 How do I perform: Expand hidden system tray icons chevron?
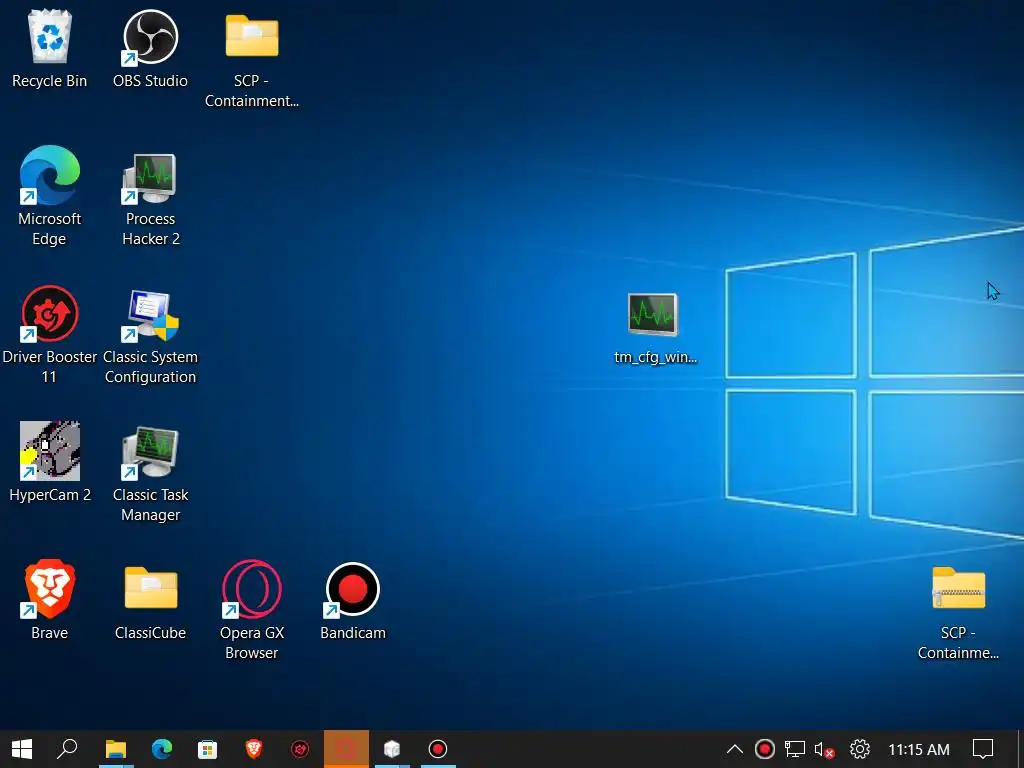(x=735, y=749)
